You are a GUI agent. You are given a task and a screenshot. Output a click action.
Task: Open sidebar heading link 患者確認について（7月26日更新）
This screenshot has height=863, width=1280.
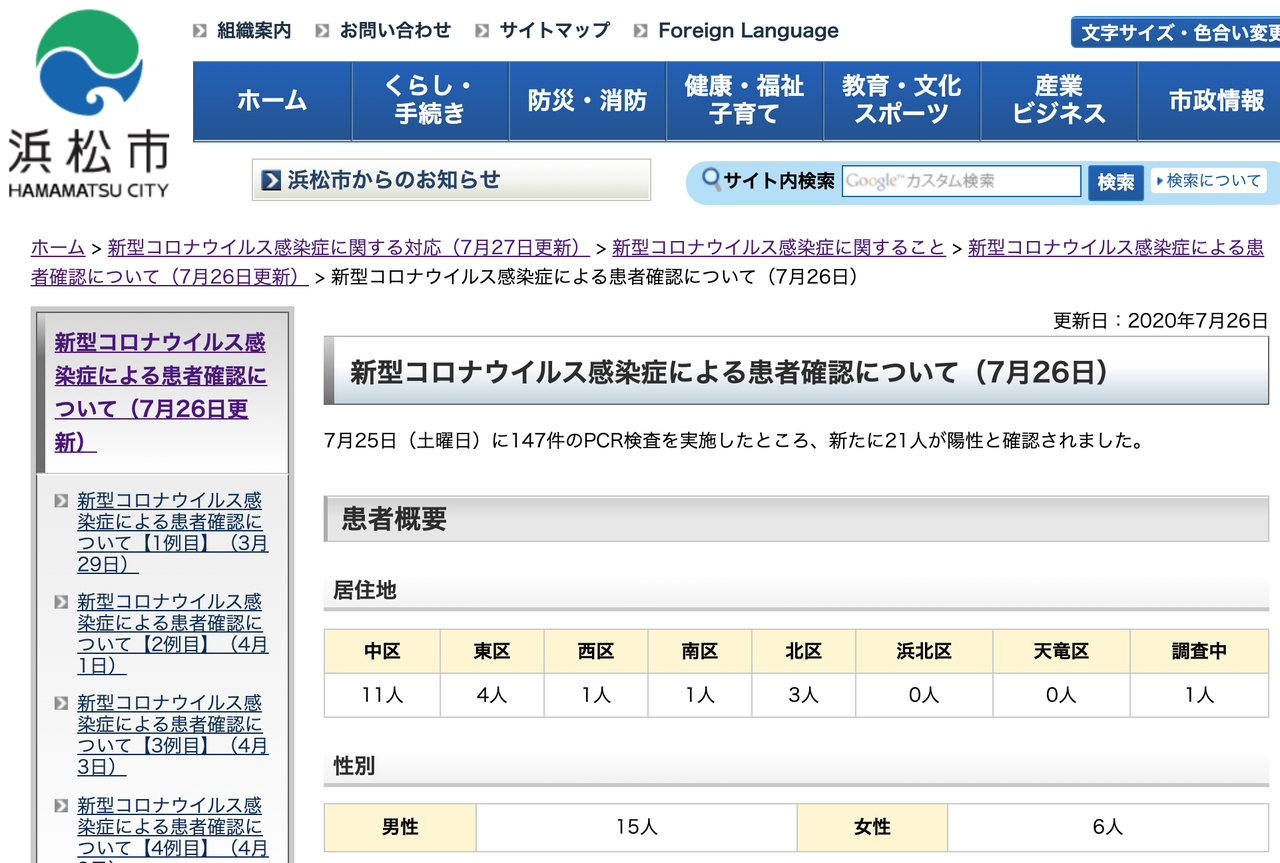click(161, 392)
